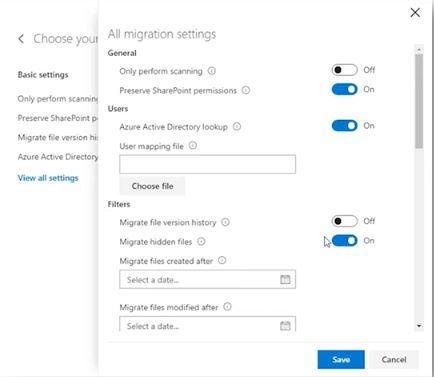The height and width of the screenshot is (377, 434).
Task: Click the All migration settings title
Action: point(162,34)
